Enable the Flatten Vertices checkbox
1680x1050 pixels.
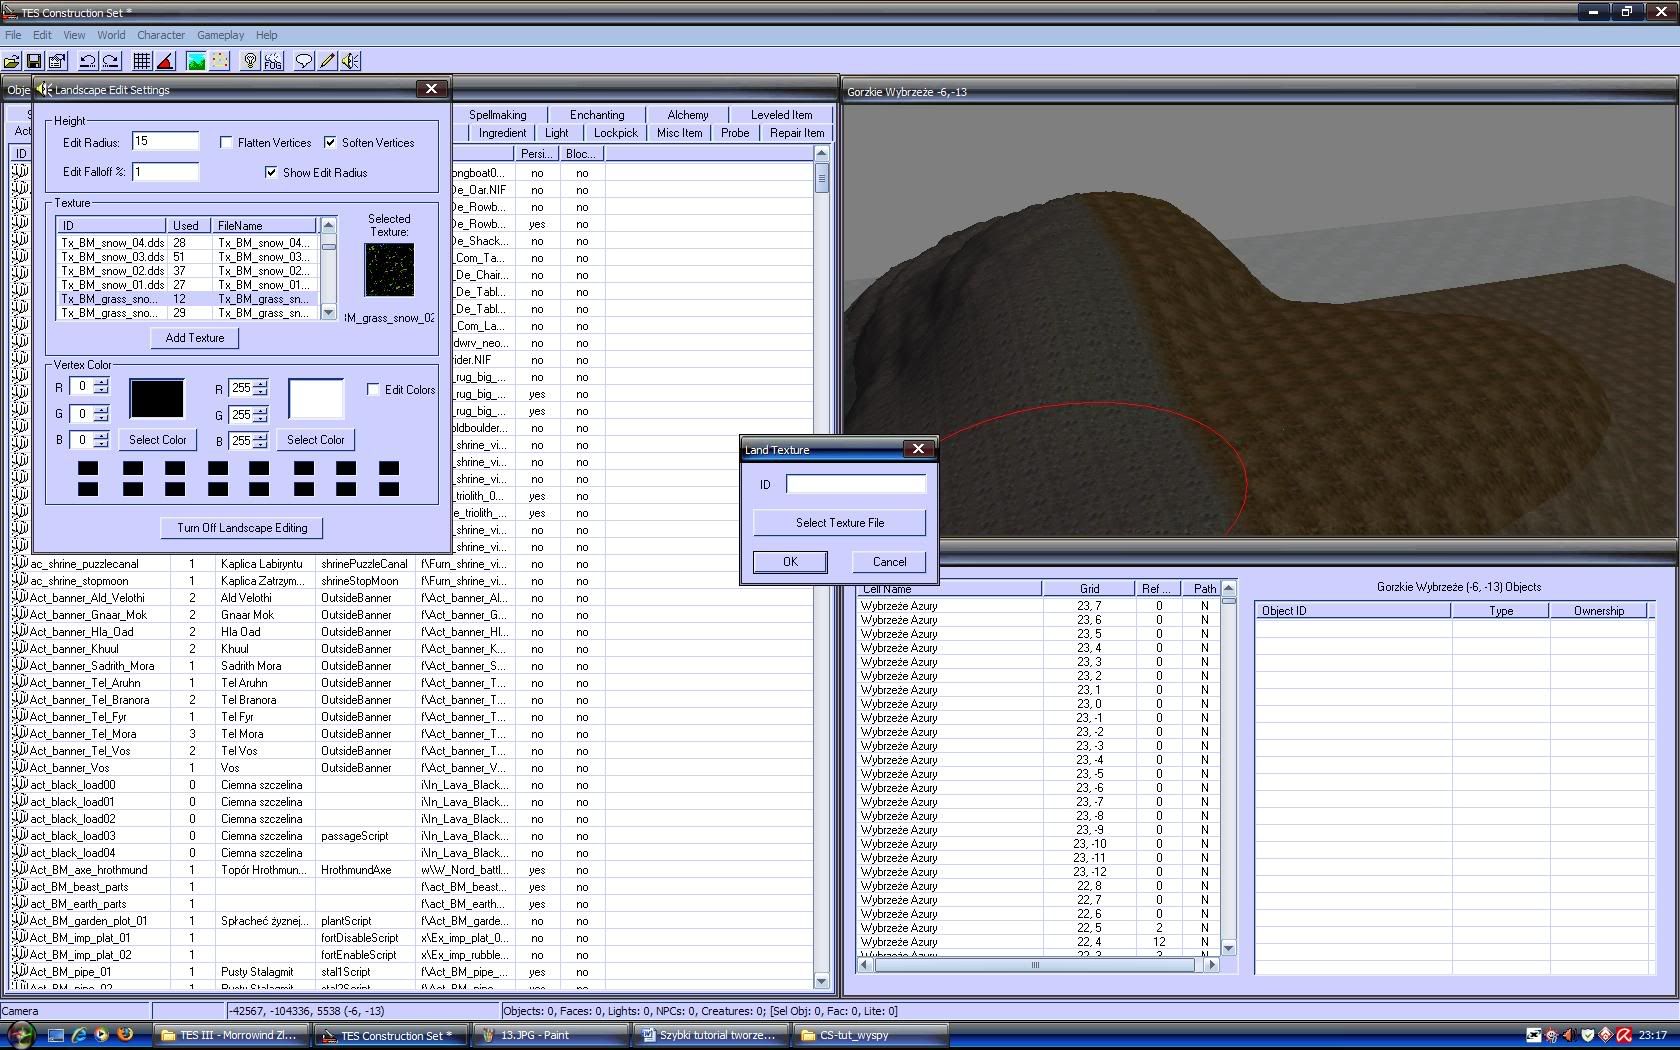[226, 142]
